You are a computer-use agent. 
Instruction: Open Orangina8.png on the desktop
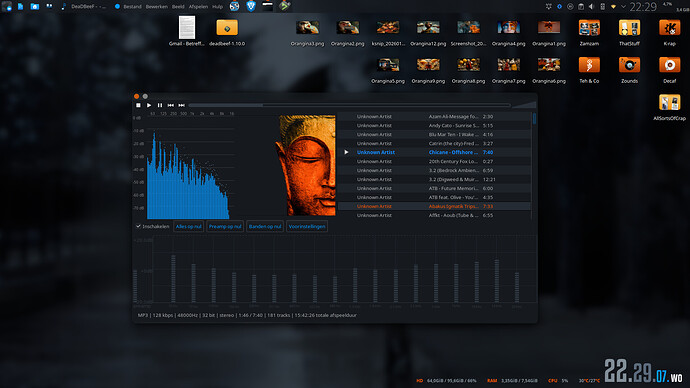coord(468,70)
